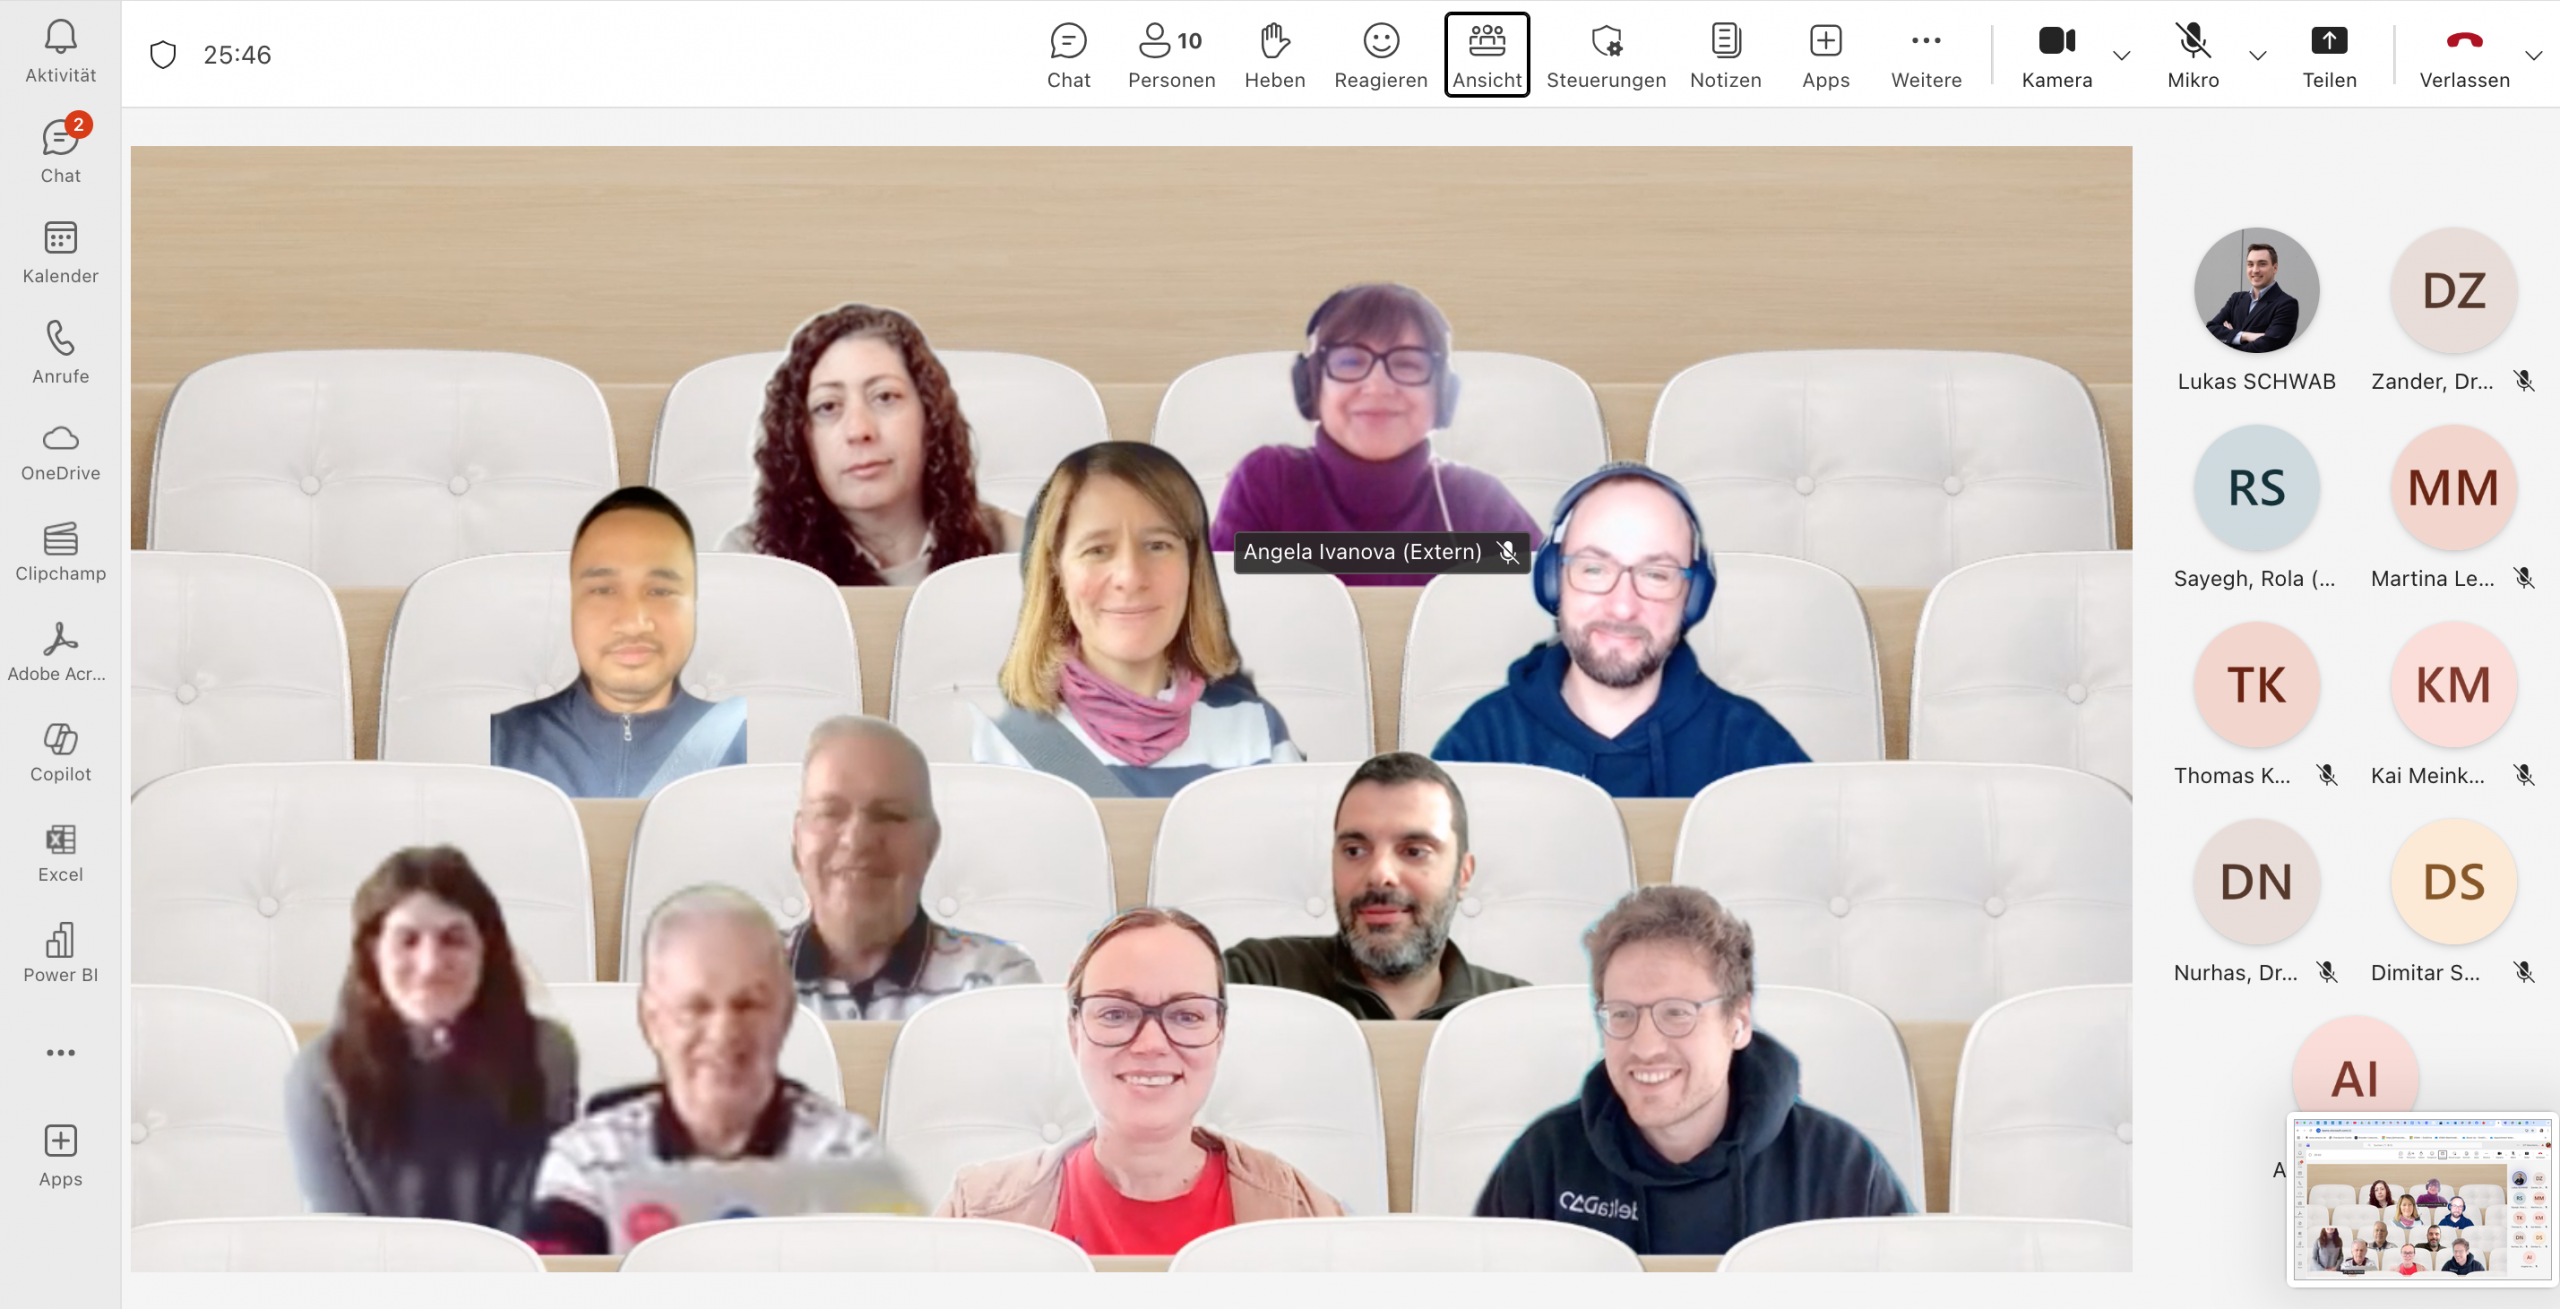
Task: Open the meeting Chat panel
Action: click(1068, 55)
